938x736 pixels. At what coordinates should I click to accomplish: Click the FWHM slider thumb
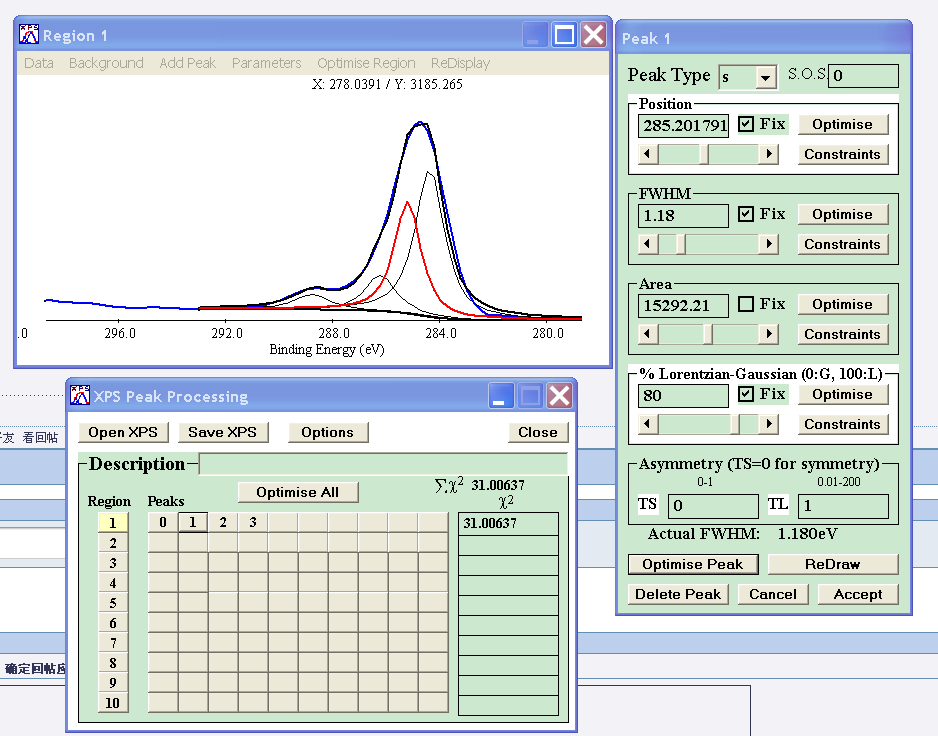pyautogui.click(x=681, y=244)
